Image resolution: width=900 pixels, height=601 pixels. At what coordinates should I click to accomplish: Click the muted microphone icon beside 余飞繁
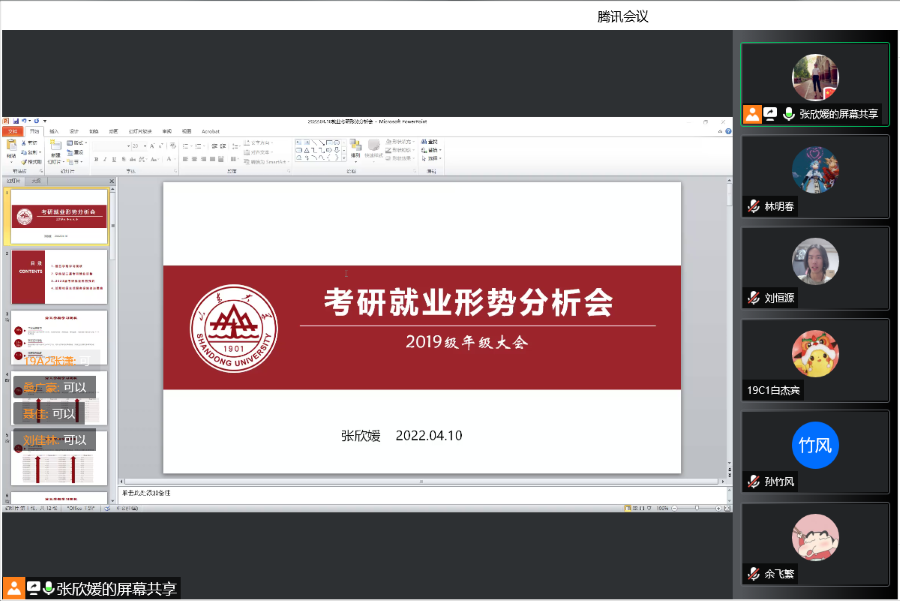(x=753, y=574)
